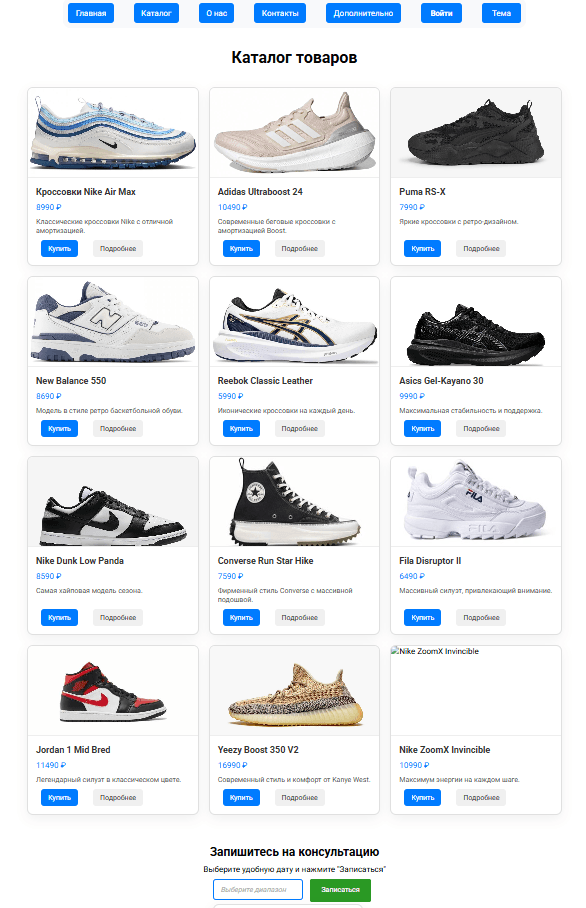Open the Каталог menu item
This screenshot has width=586, height=908.
156,13
